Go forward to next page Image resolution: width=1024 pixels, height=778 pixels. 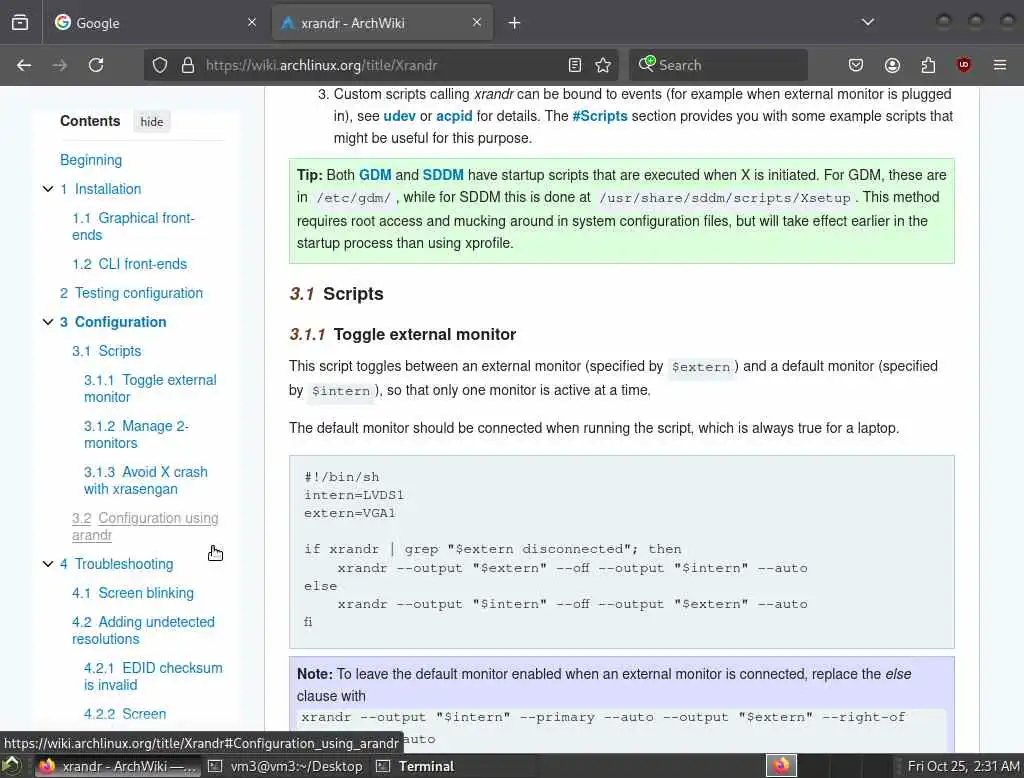pyautogui.click(x=59, y=65)
